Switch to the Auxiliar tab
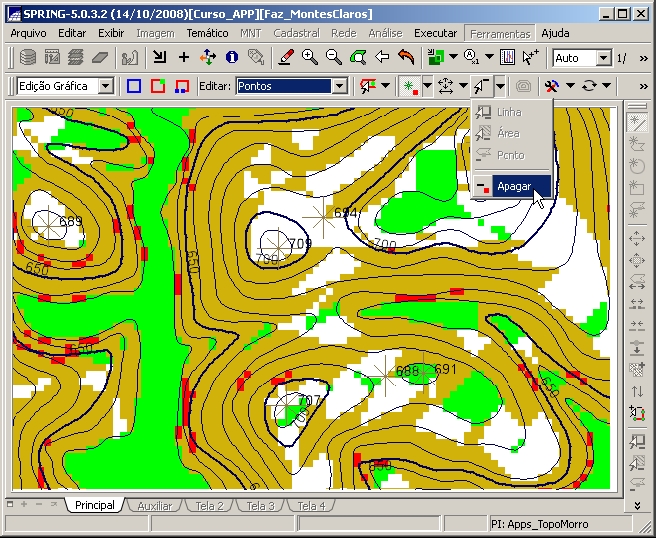The height and width of the screenshot is (538, 656). tap(154, 506)
